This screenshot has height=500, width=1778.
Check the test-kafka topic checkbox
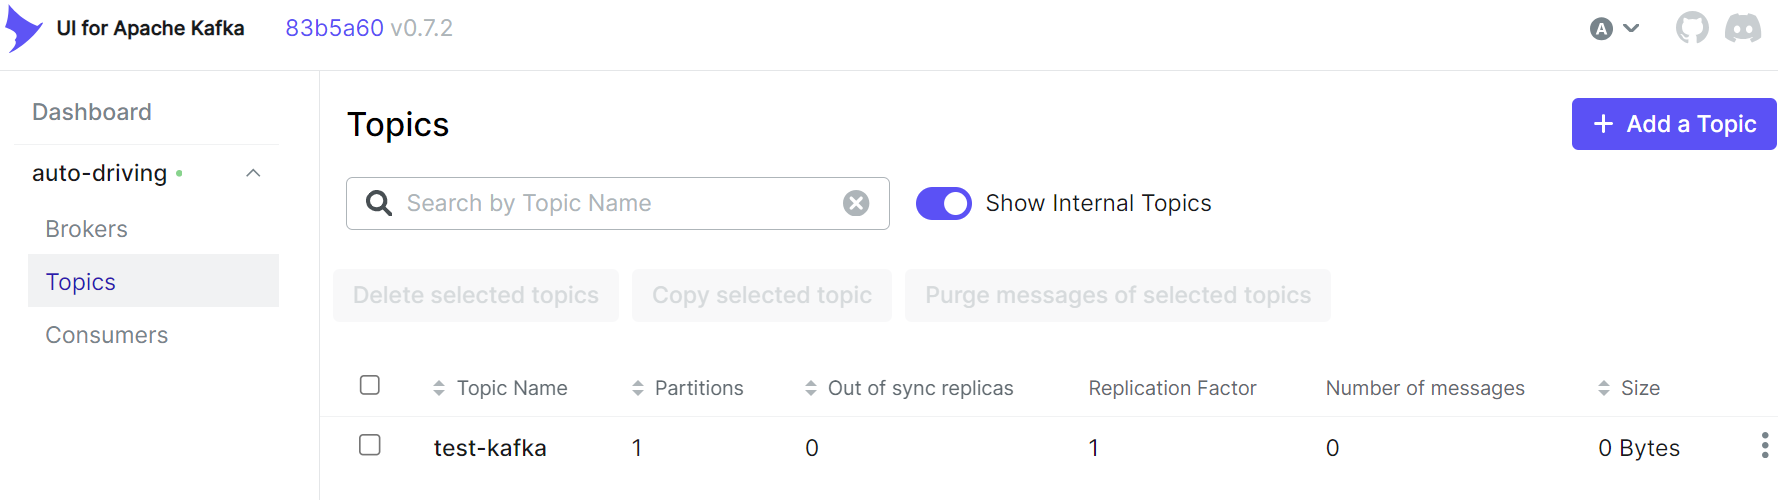point(370,445)
